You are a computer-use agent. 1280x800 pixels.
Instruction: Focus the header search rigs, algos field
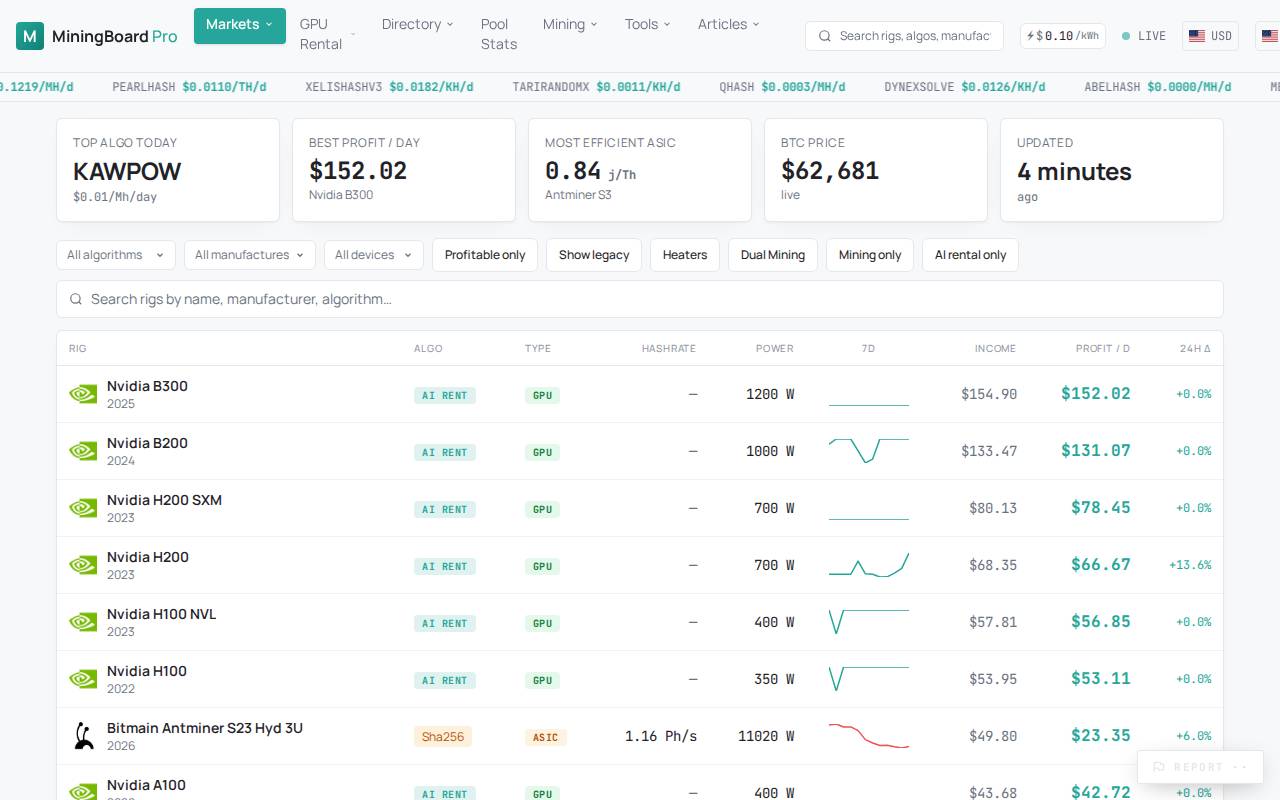coord(904,36)
